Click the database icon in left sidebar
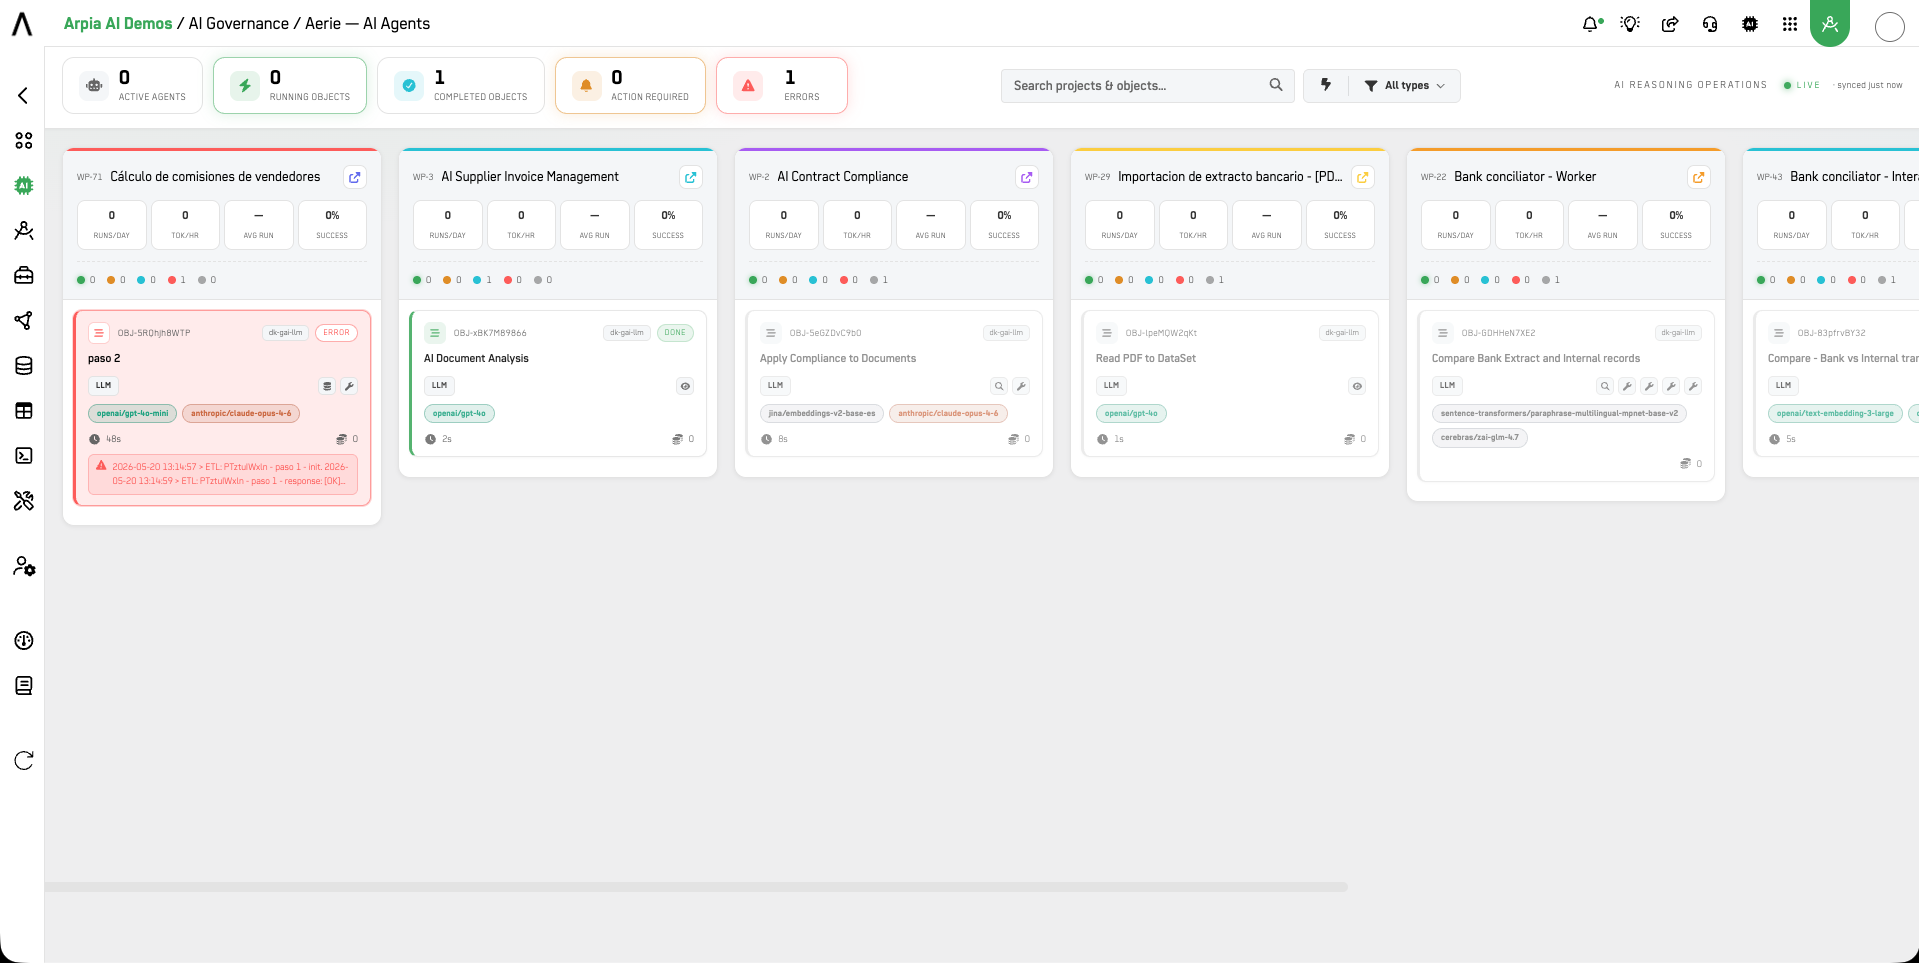The height and width of the screenshot is (963, 1919). [24, 366]
